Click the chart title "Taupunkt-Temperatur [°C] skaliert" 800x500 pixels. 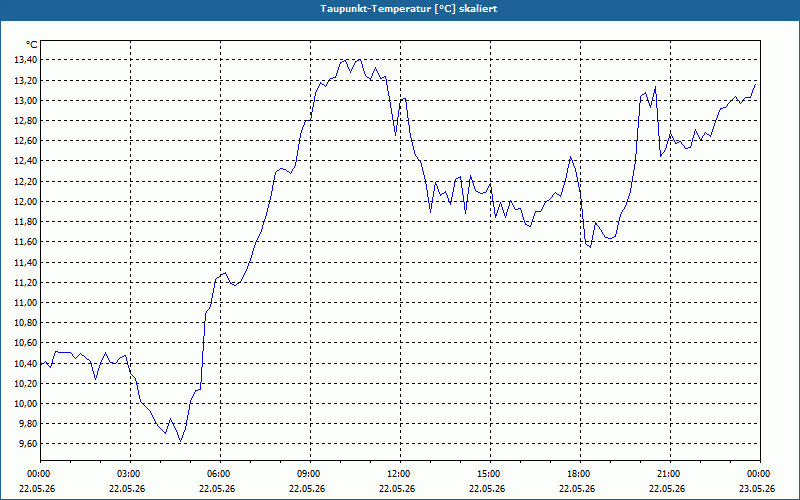tap(409, 9)
